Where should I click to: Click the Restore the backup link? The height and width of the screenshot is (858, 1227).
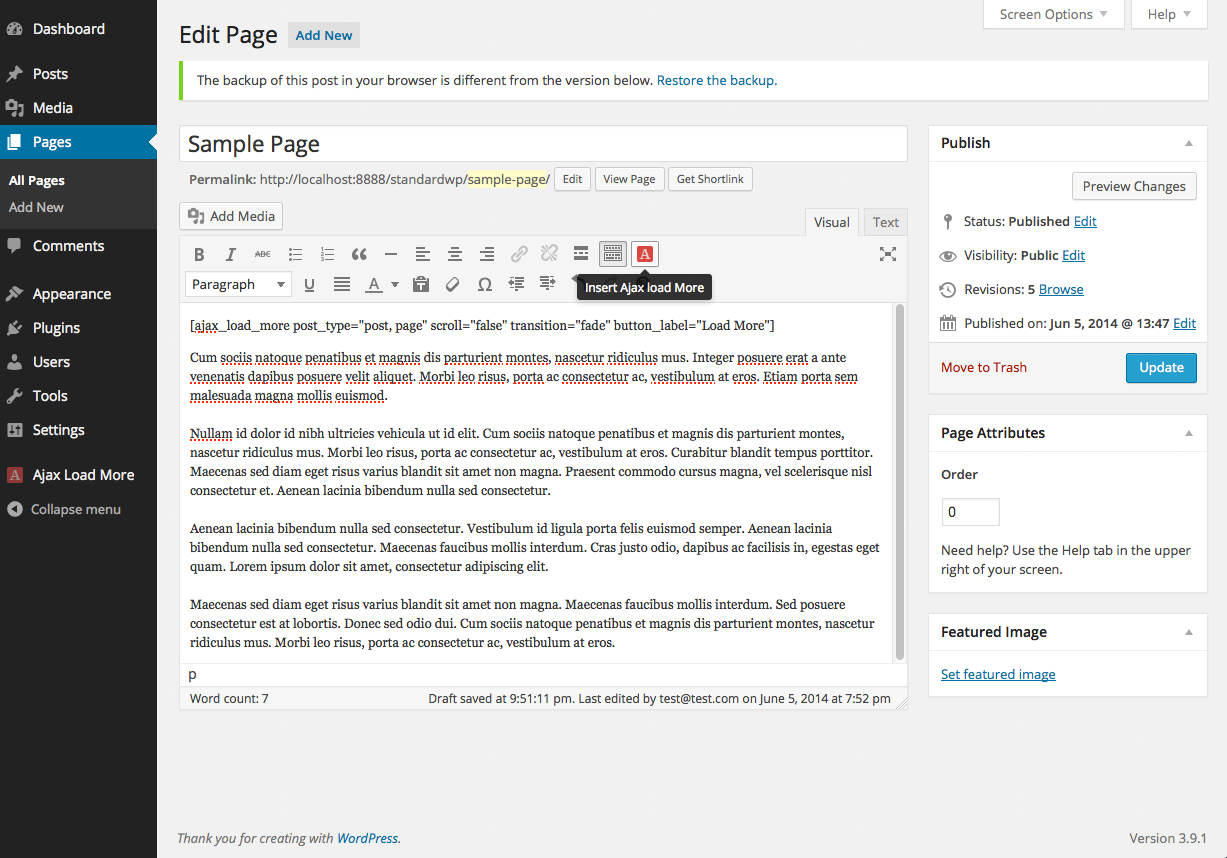716,80
